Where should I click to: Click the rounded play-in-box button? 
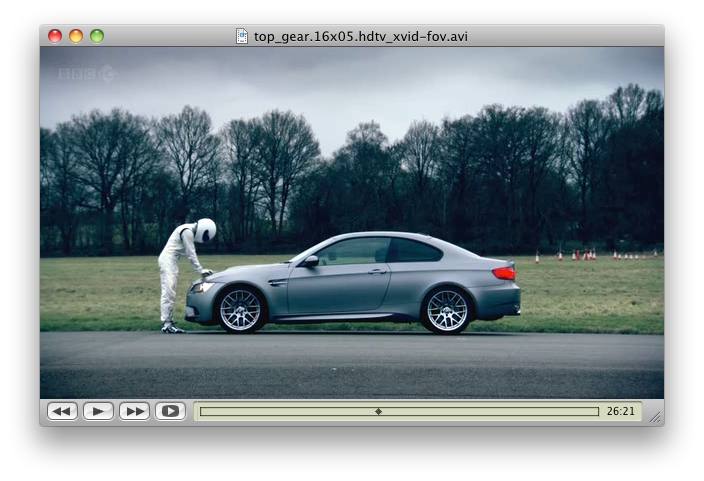[x=170, y=411]
